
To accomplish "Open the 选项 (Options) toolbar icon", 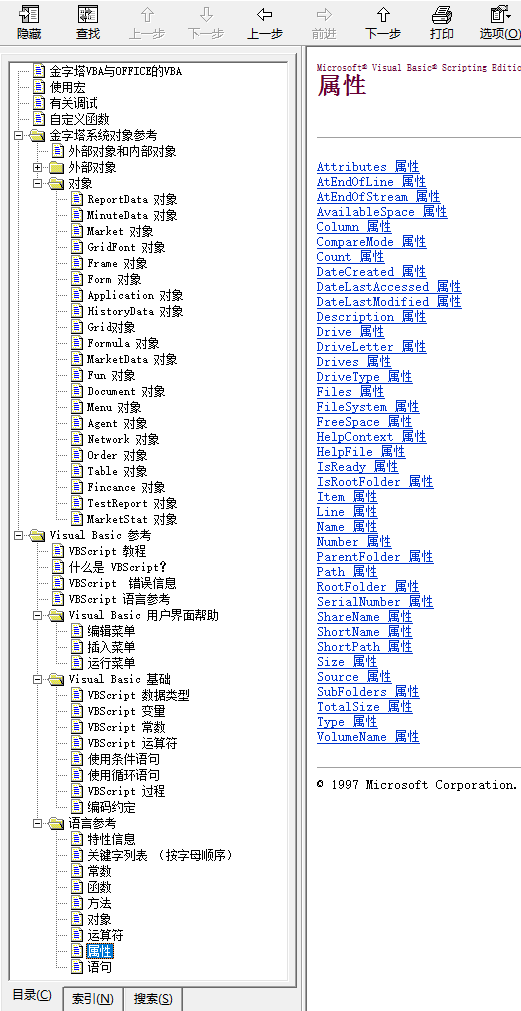I will [x=500, y=14].
